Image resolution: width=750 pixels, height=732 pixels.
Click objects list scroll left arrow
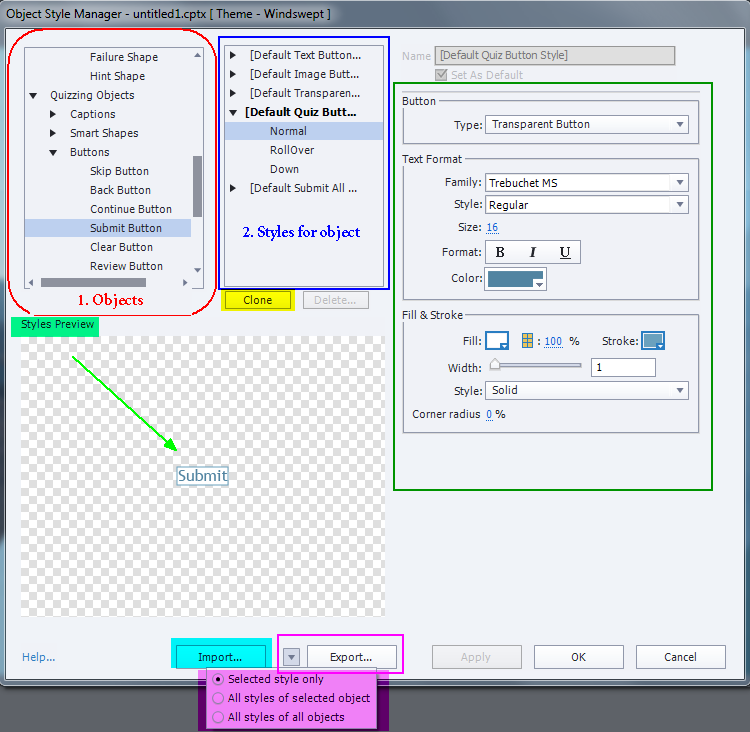(31, 283)
